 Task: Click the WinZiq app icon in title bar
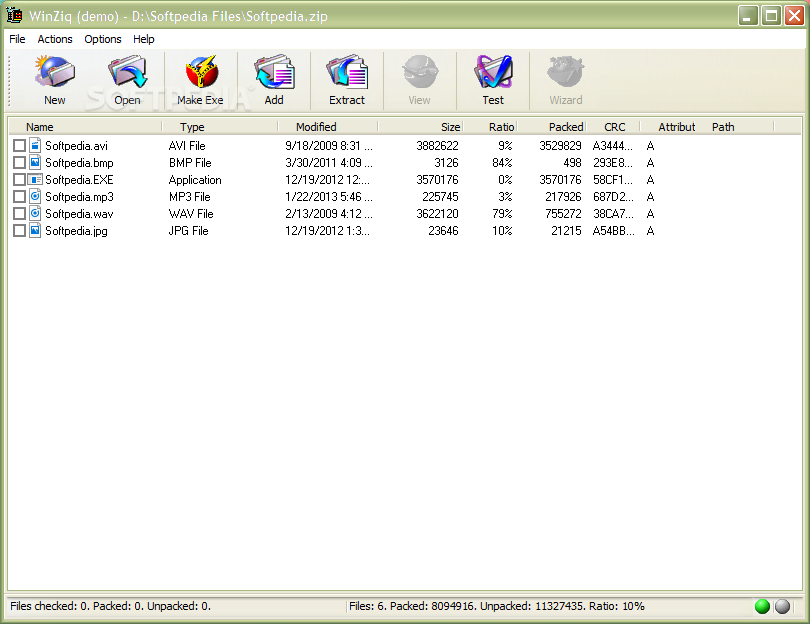(x=14, y=15)
